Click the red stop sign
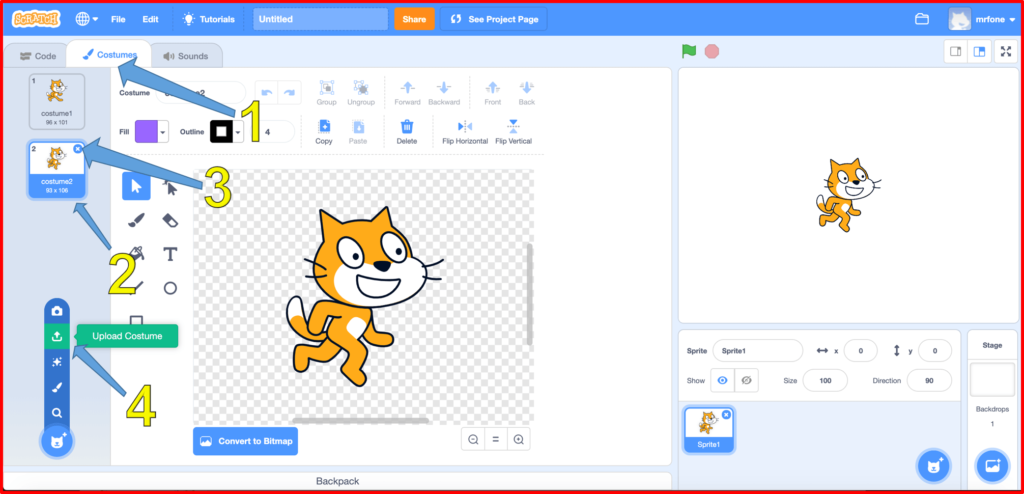This screenshot has height=494, width=1024. [x=712, y=51]
